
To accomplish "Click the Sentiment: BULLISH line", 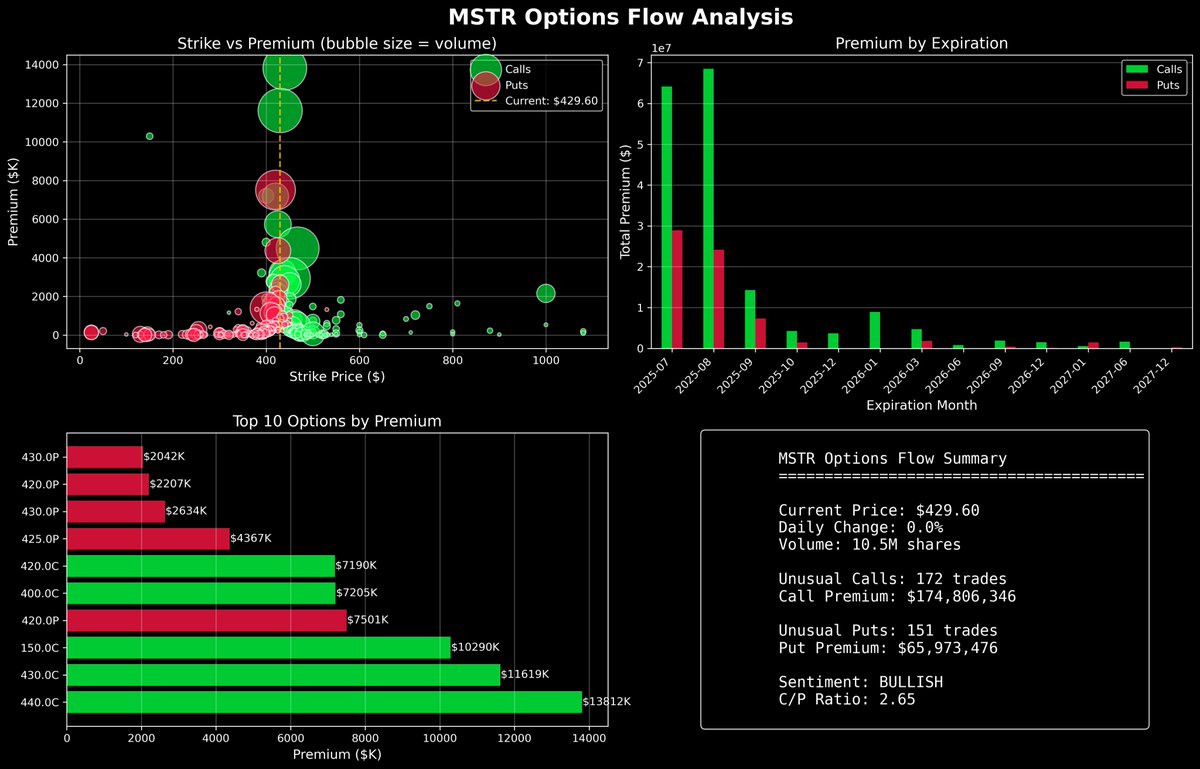I will click(861, 682).
